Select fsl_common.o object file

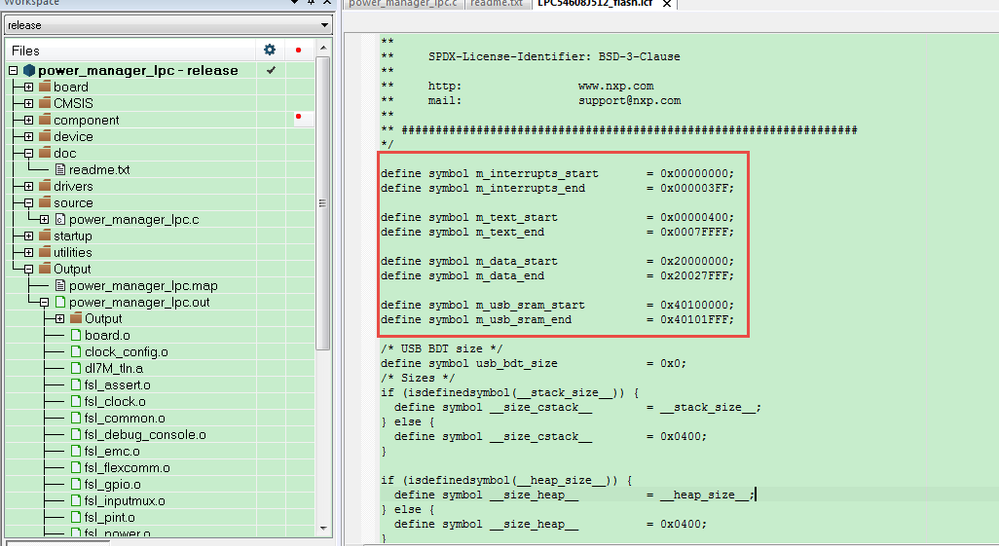tap(125, 418)
